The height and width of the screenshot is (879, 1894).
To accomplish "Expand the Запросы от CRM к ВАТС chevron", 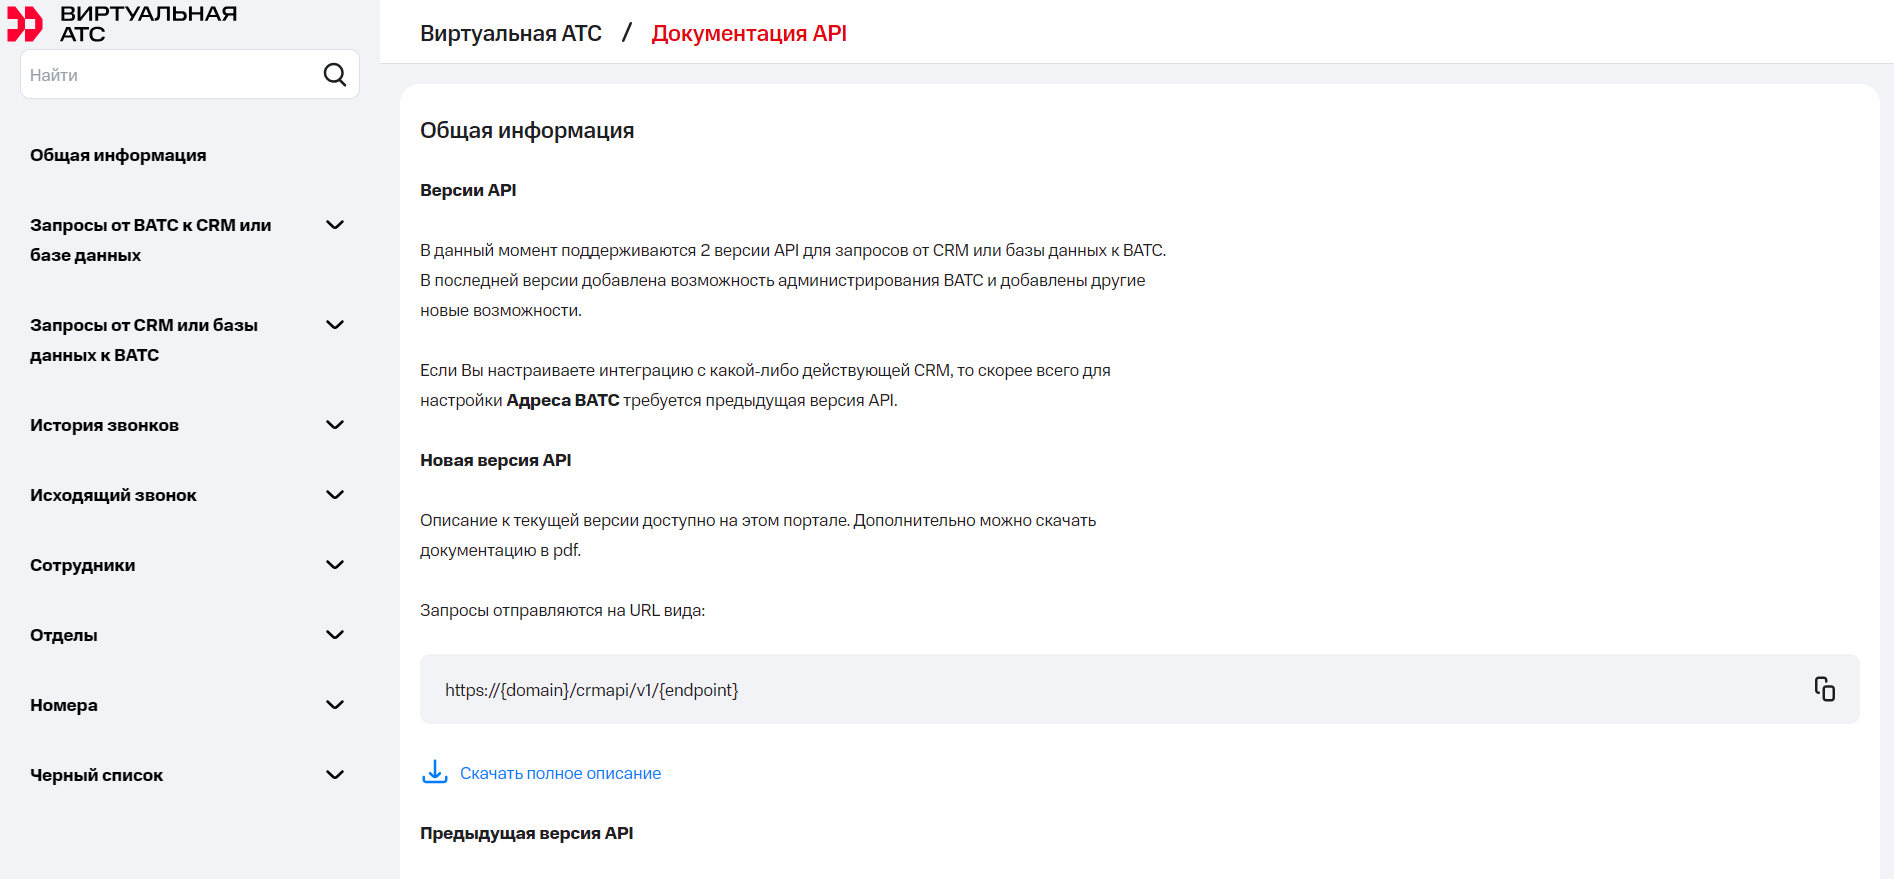I will [x=335, y=325].
